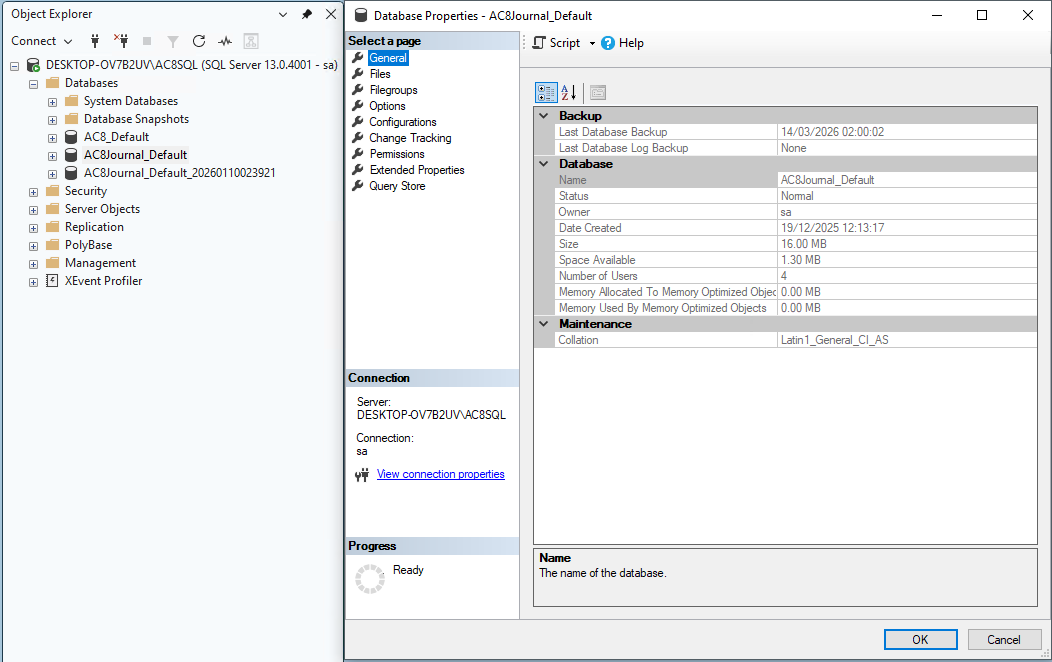Expand Database Snapshots folder
1052x662 pixels.
point(52,120)
